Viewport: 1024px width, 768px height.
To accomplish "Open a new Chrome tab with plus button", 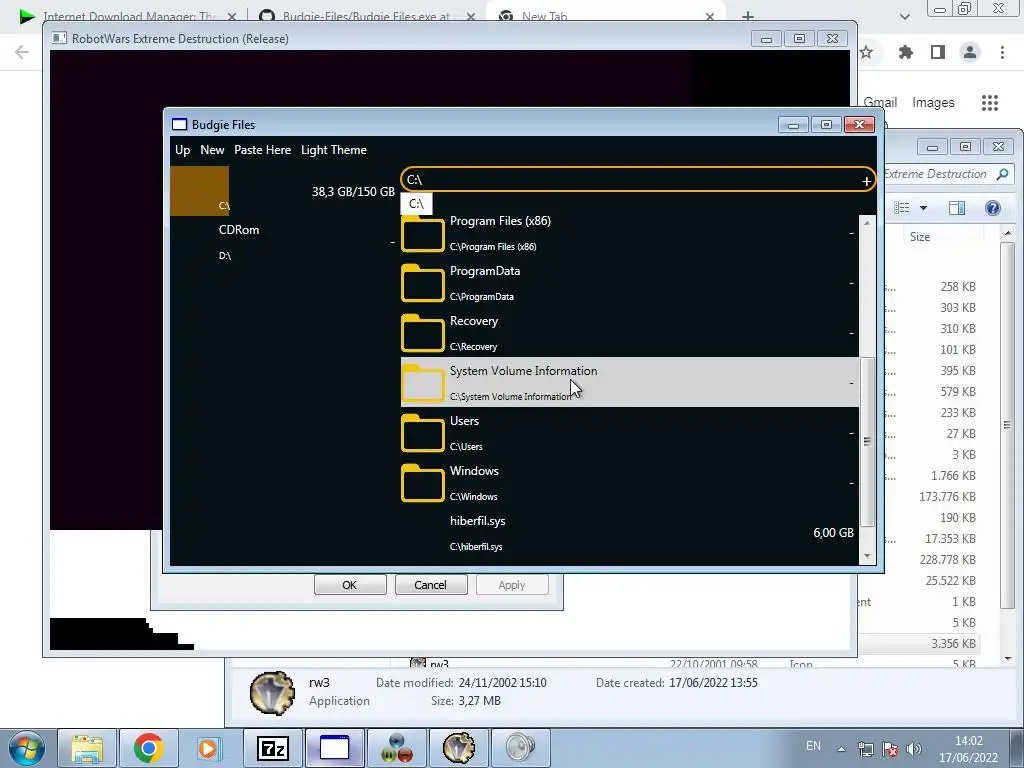I will coord(748,16).
